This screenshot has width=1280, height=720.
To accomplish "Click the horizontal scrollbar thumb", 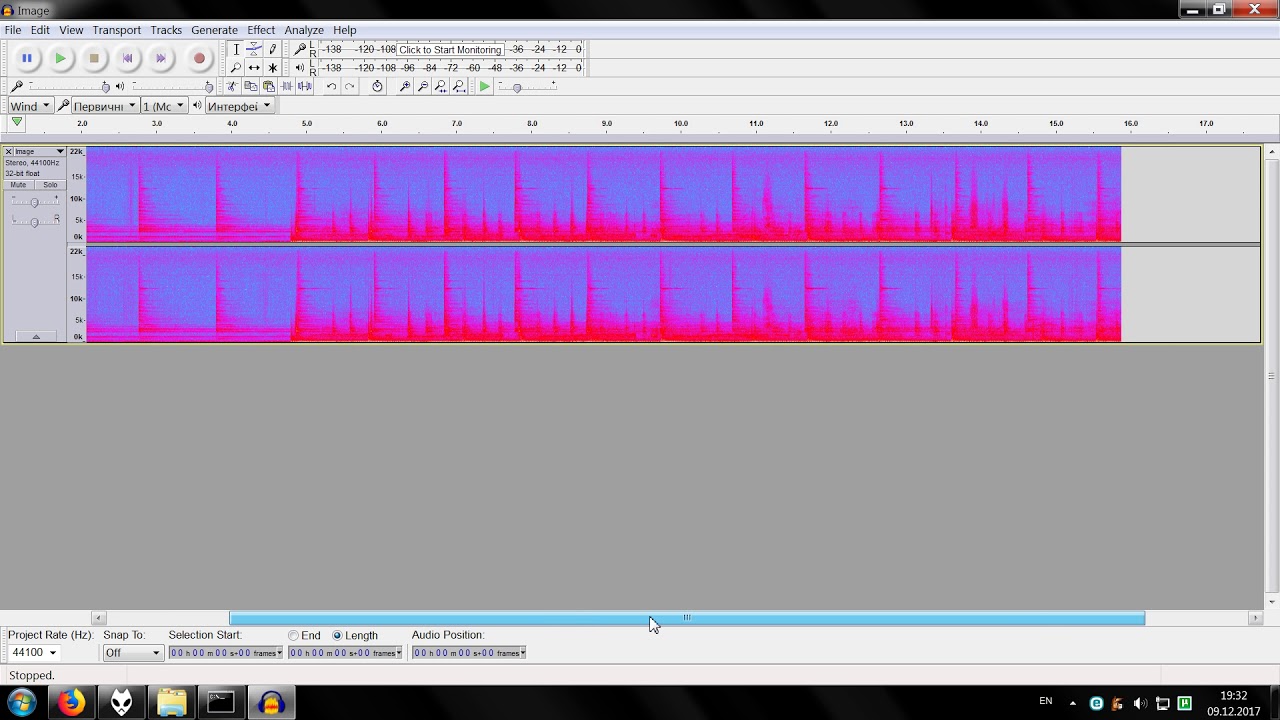I will pyautogui.click(x=687, y=618).
